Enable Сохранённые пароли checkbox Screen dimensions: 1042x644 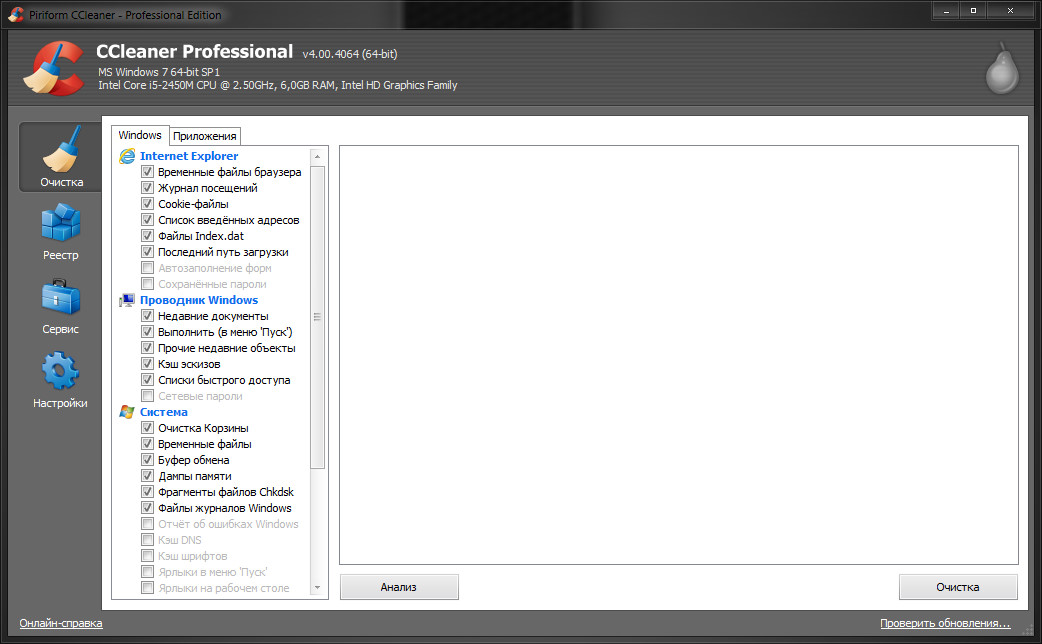[x=148, y=284]
